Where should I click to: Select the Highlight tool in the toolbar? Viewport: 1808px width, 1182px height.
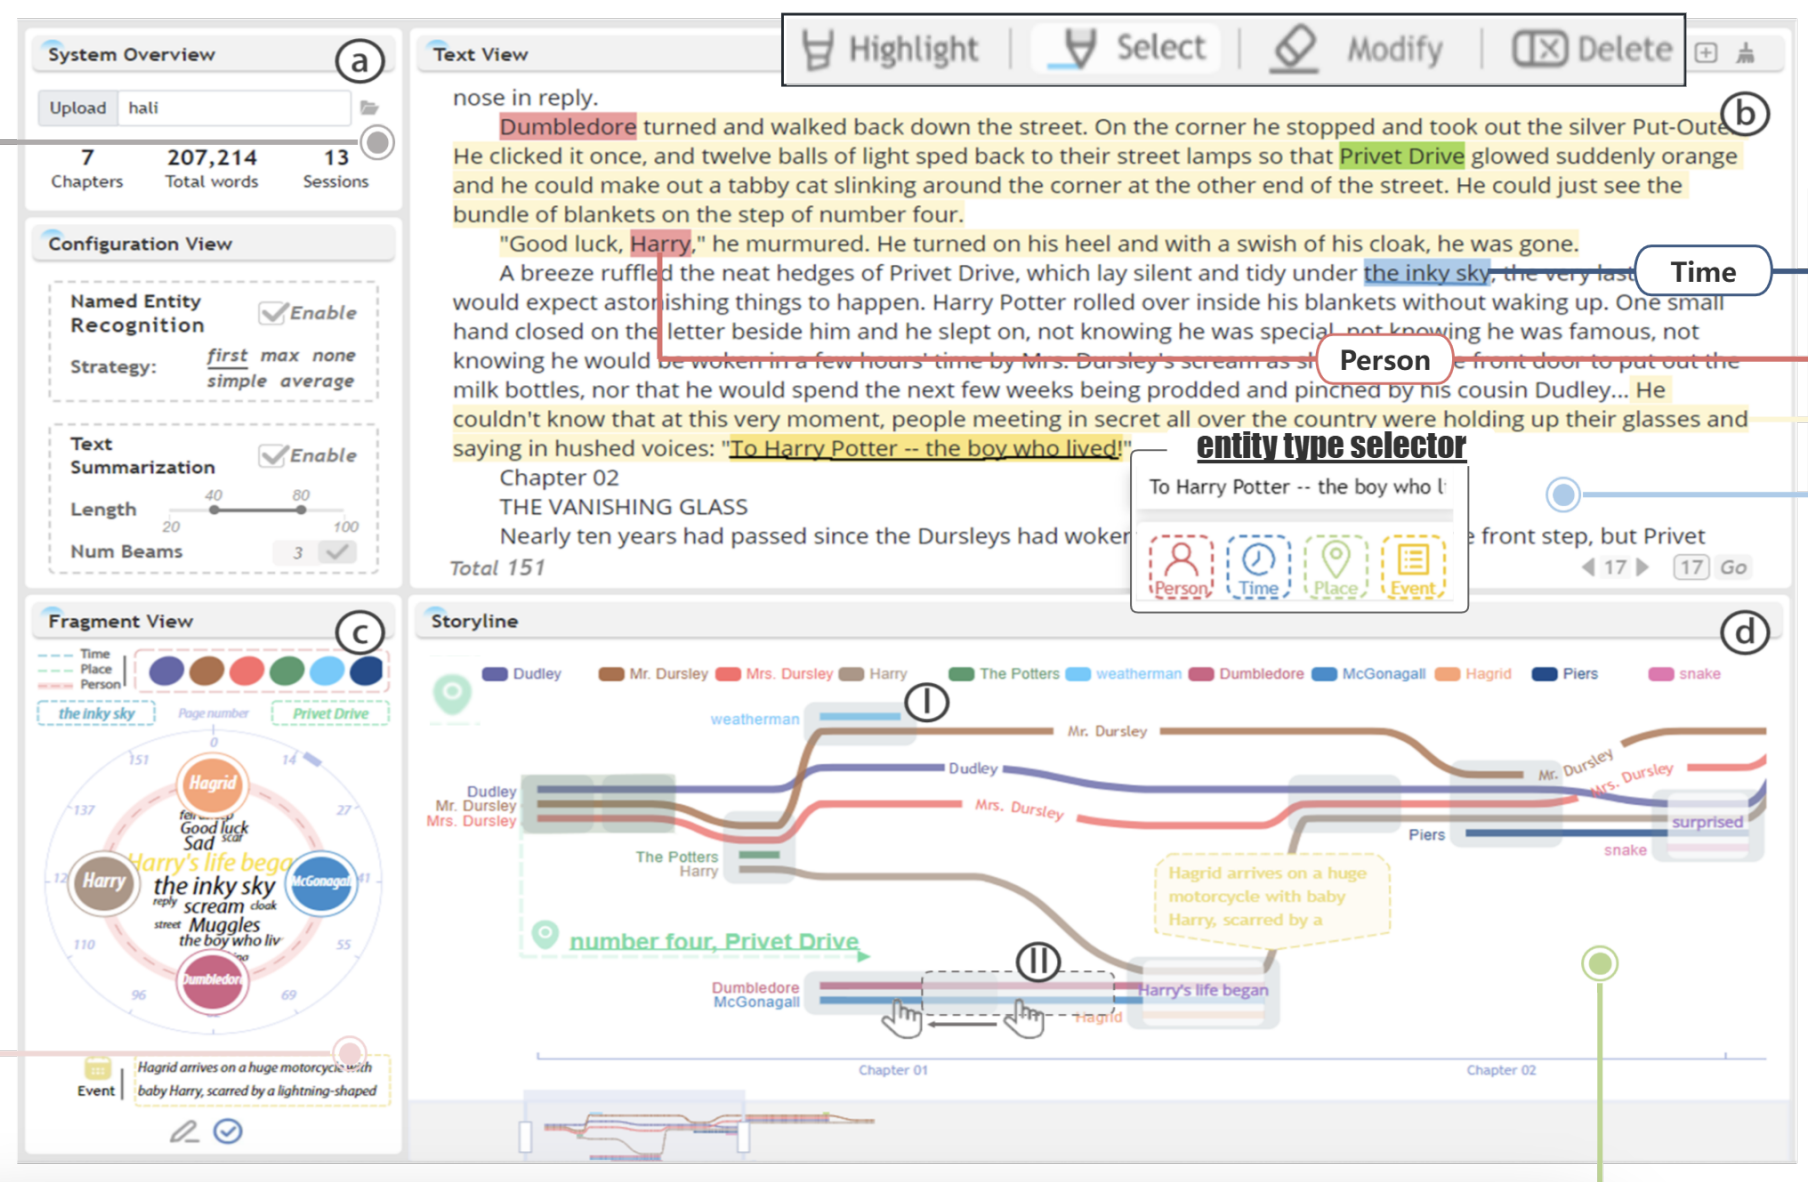(890, 49)
